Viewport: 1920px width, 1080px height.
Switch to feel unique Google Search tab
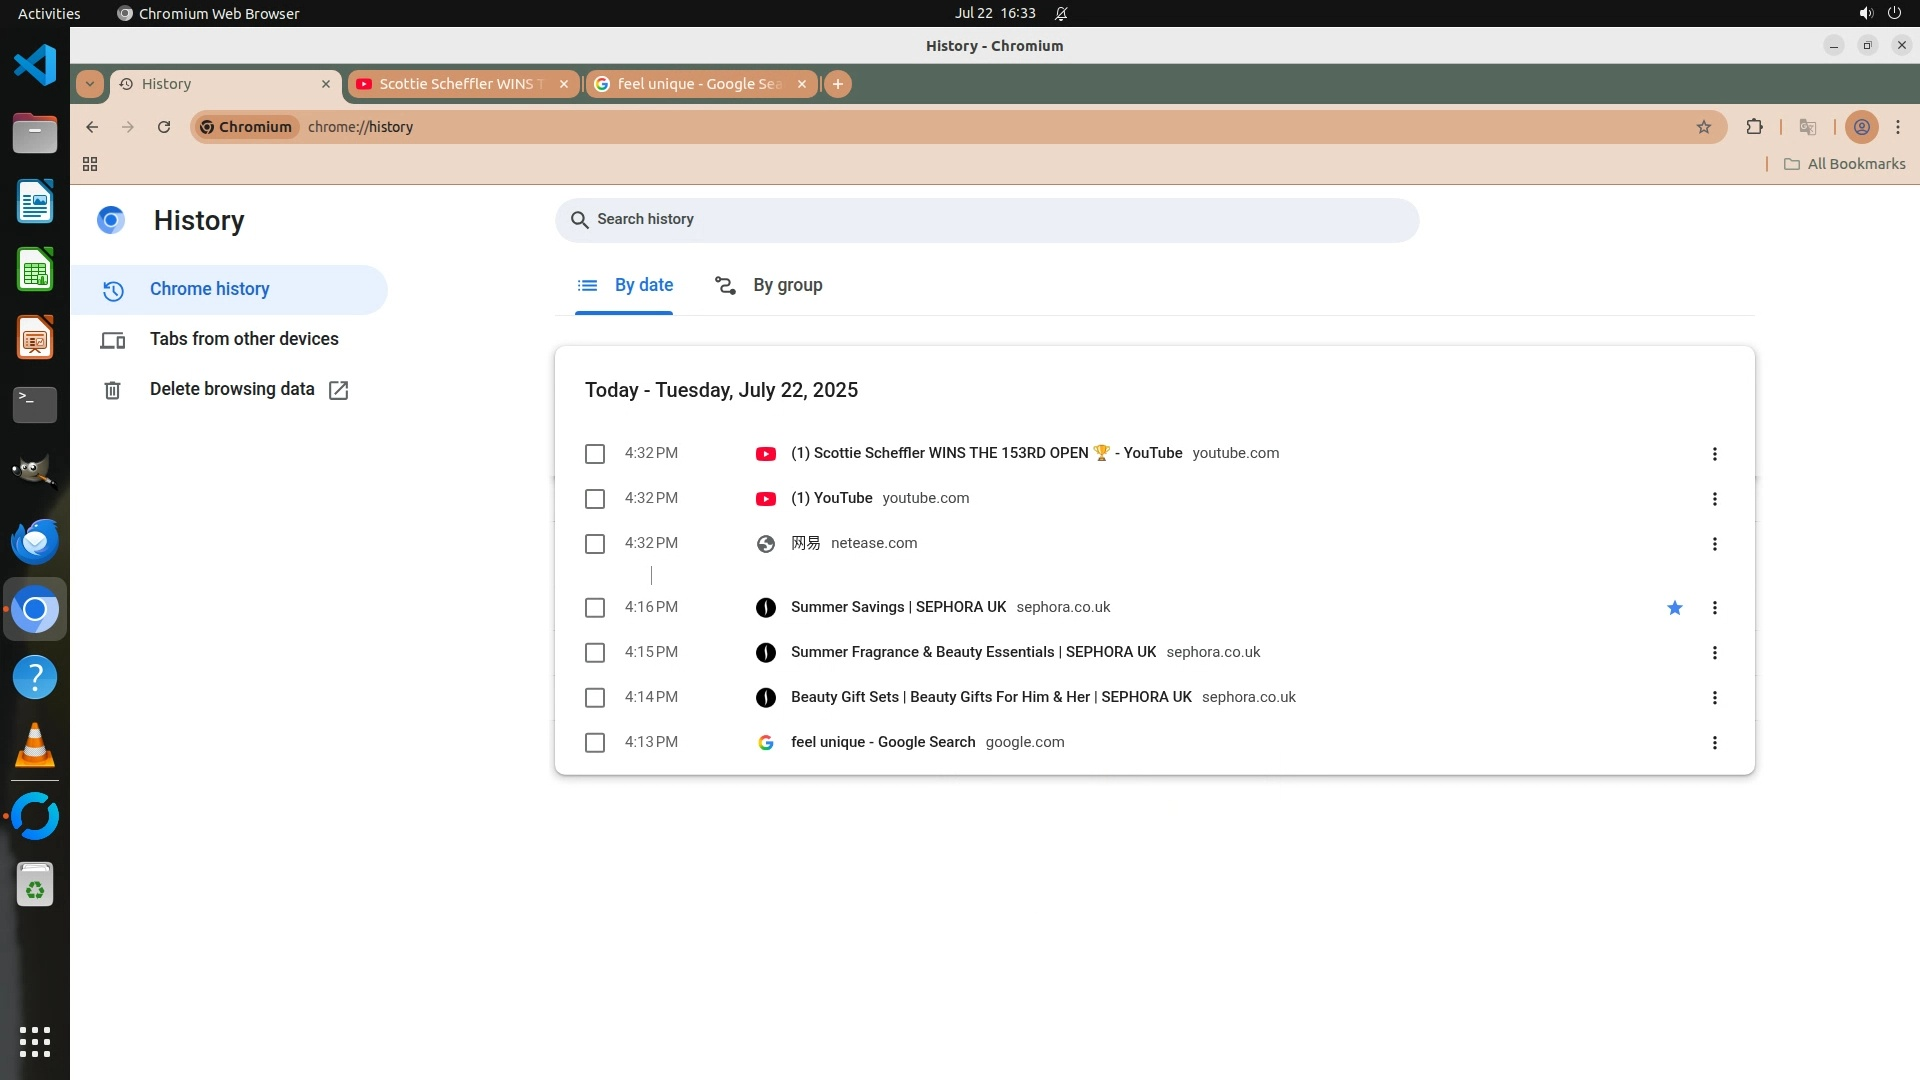tap(698, 84)
